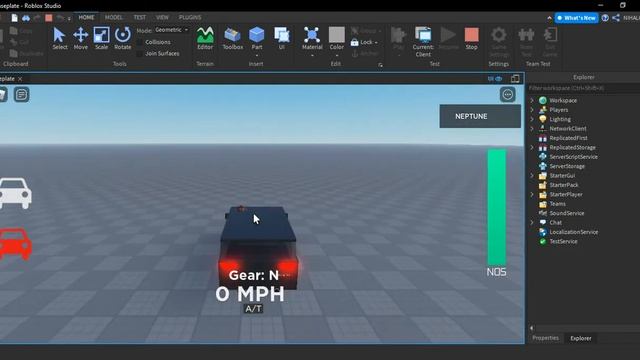Expand the ReplicatedStorage node

532,147
